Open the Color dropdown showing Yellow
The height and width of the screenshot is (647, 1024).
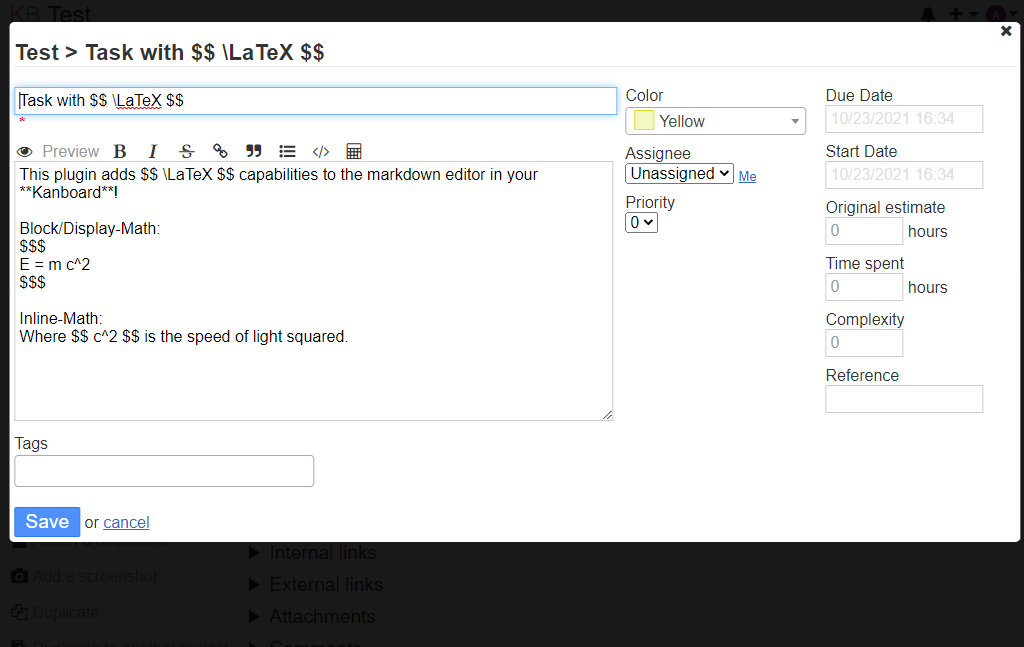coord(716,121)
